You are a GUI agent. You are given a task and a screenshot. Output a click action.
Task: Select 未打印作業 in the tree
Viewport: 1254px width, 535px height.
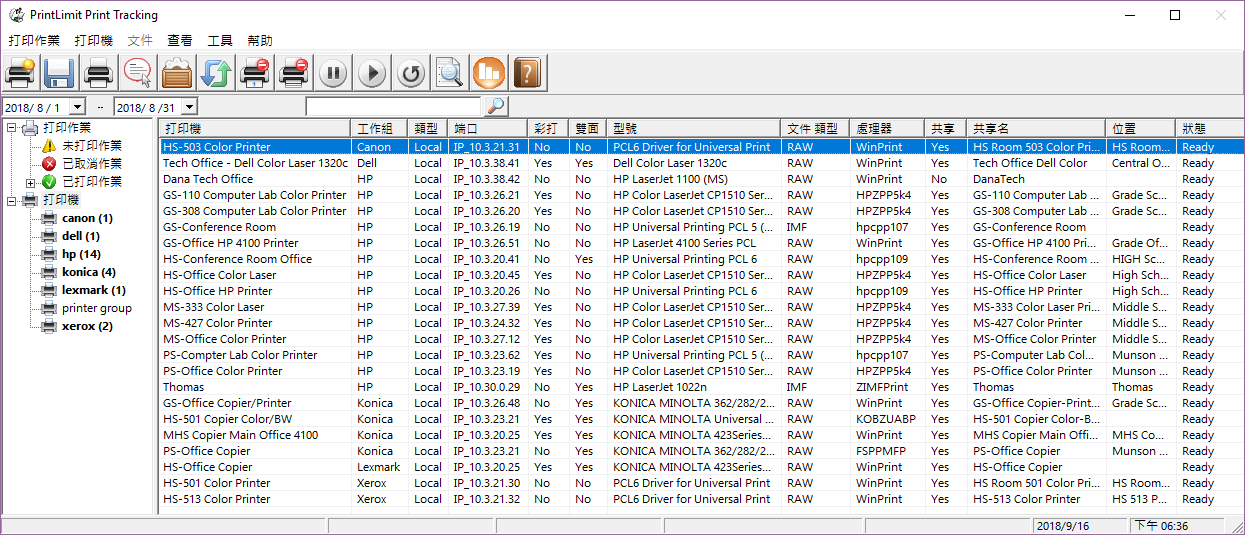[92, 146]
